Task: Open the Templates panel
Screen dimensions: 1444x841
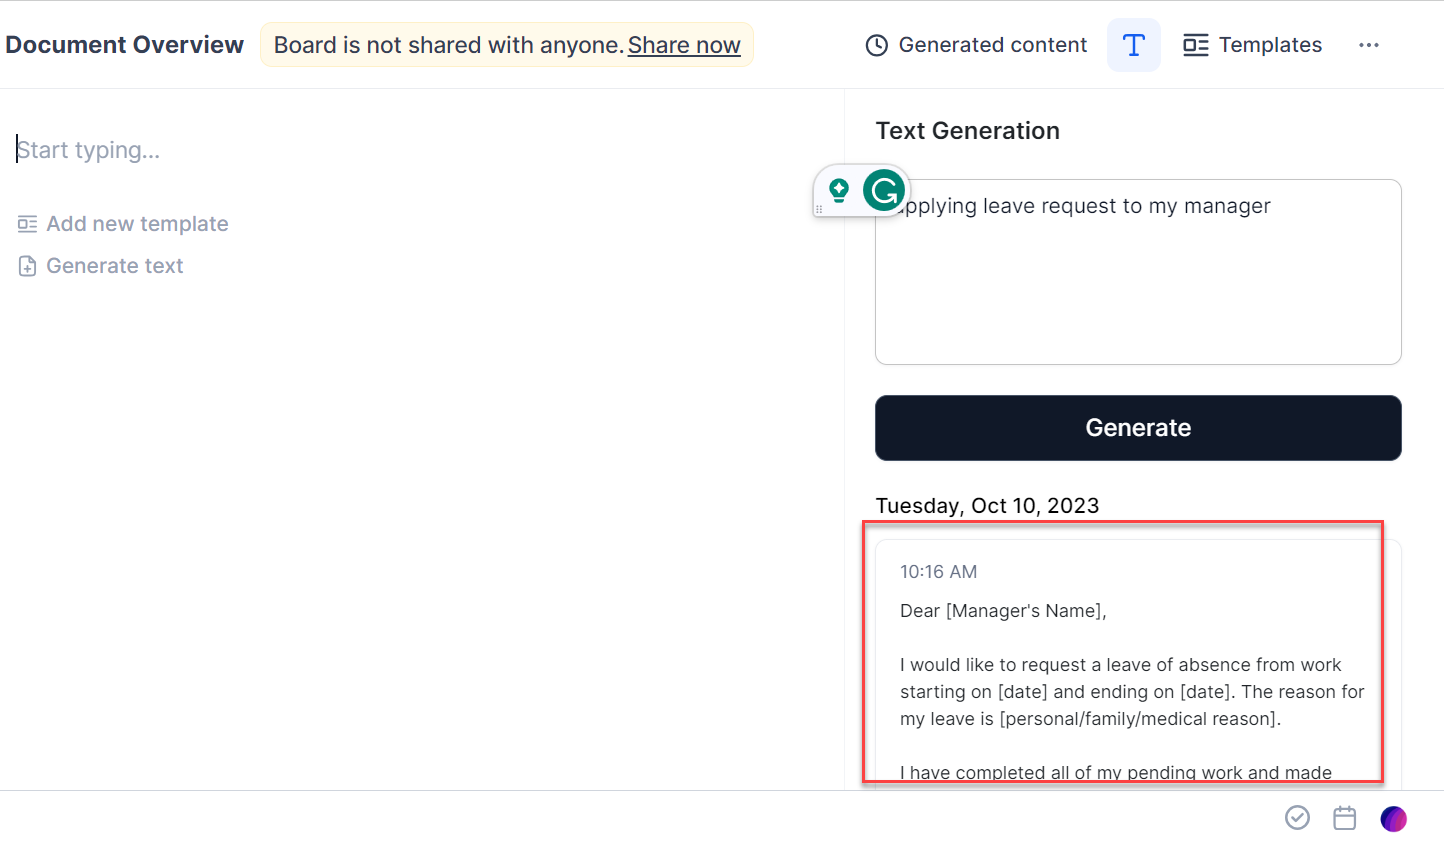Action: tap(1252, 45)
